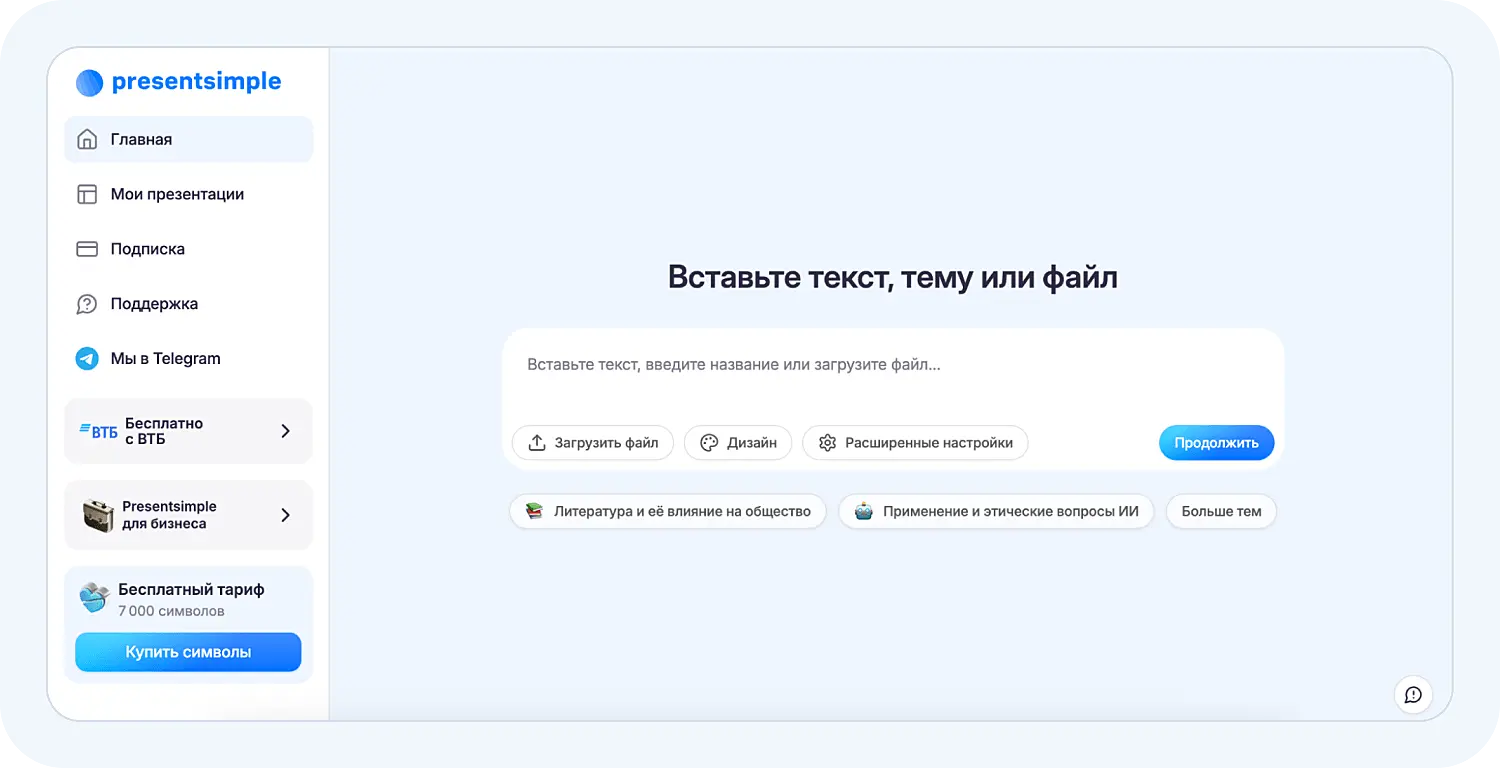Click the Поддержка speech bubble icon
This screenshot has width=1500, height=768.
(88, 303)
